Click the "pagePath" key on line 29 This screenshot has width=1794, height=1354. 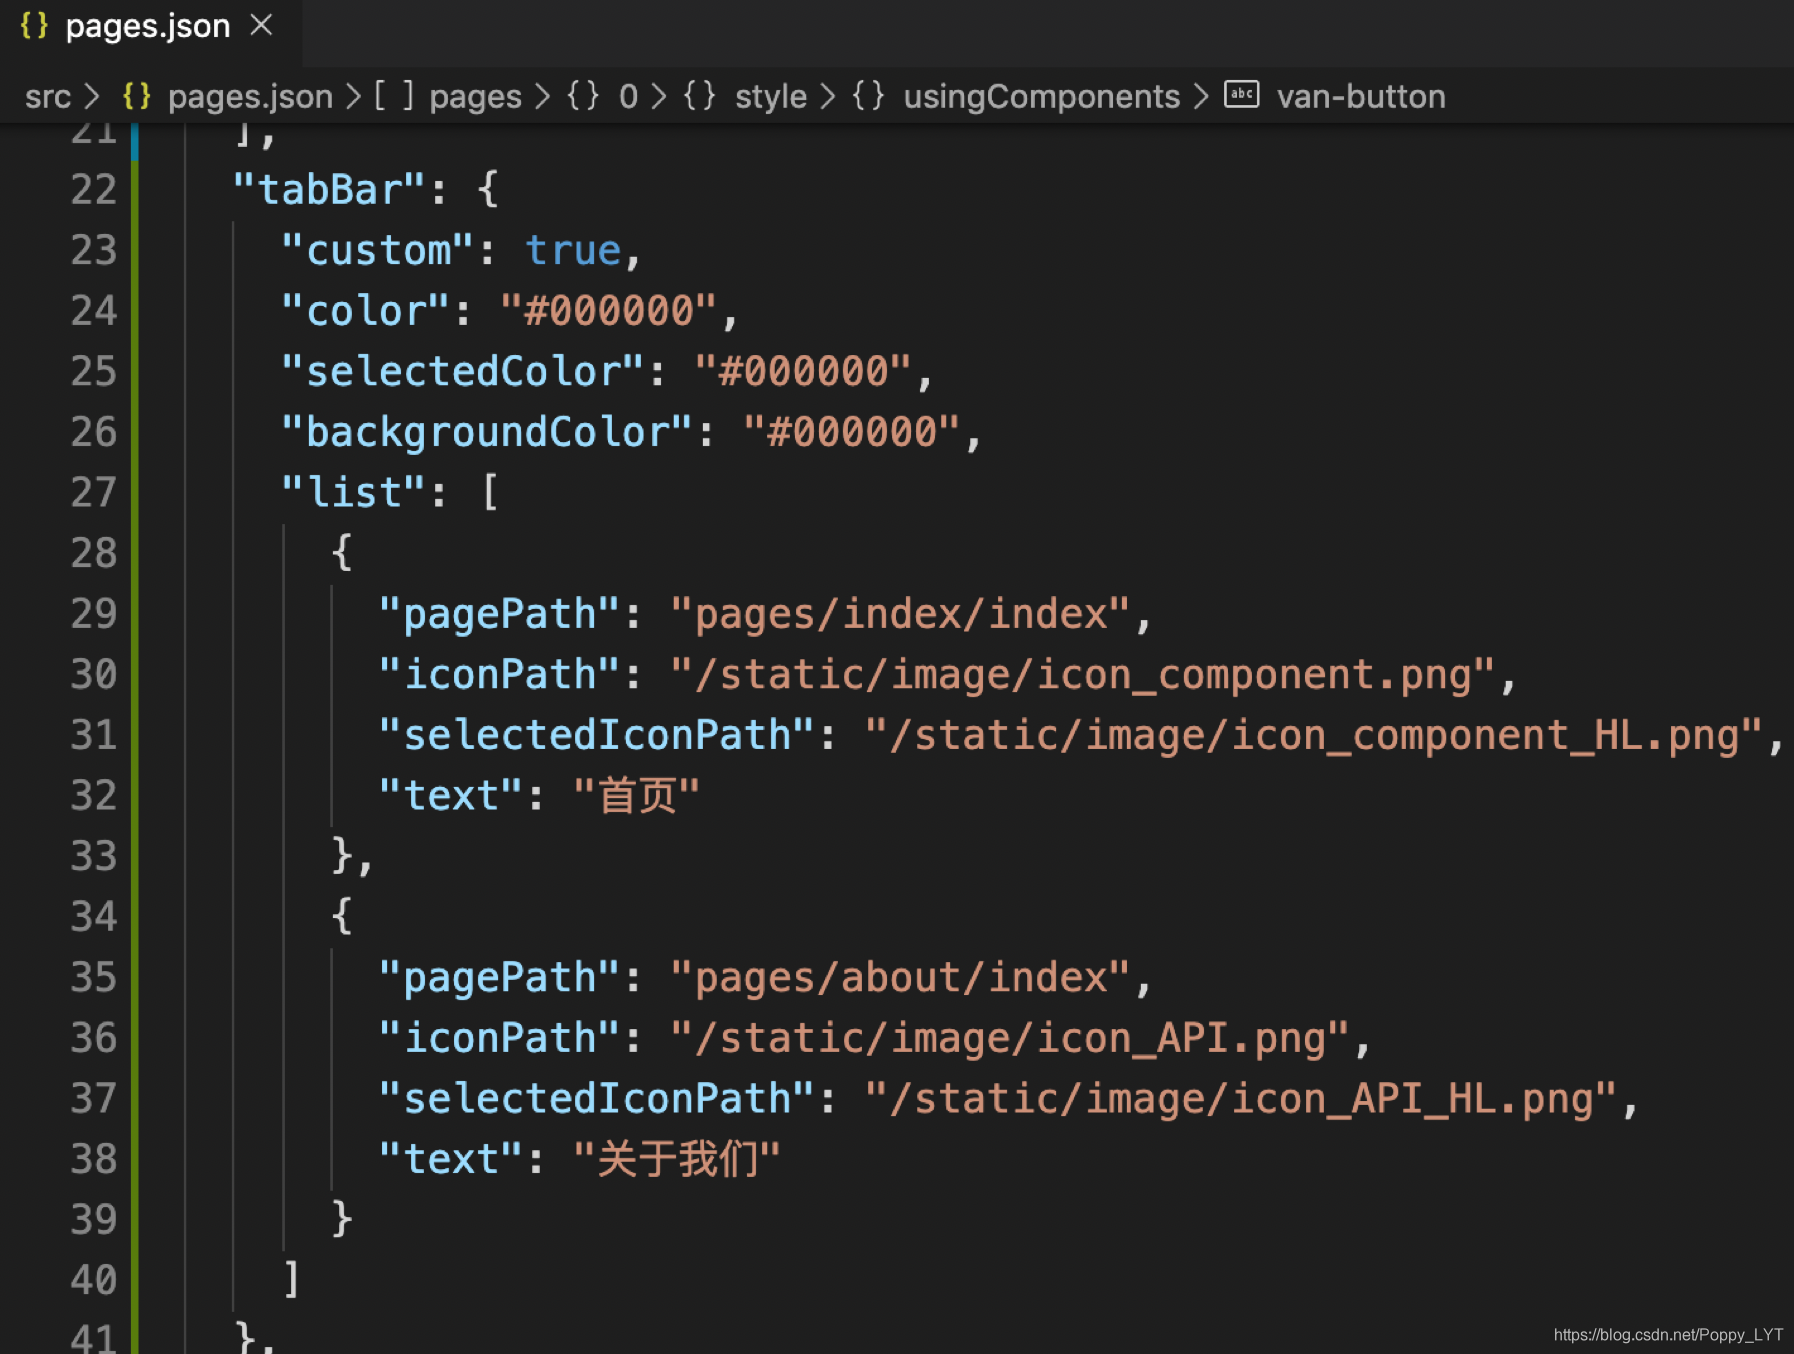(500, 614)
